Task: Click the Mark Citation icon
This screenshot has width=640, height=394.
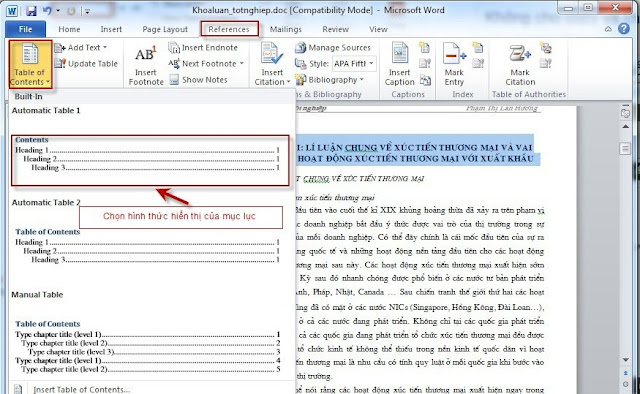Action: coord(520,65)
